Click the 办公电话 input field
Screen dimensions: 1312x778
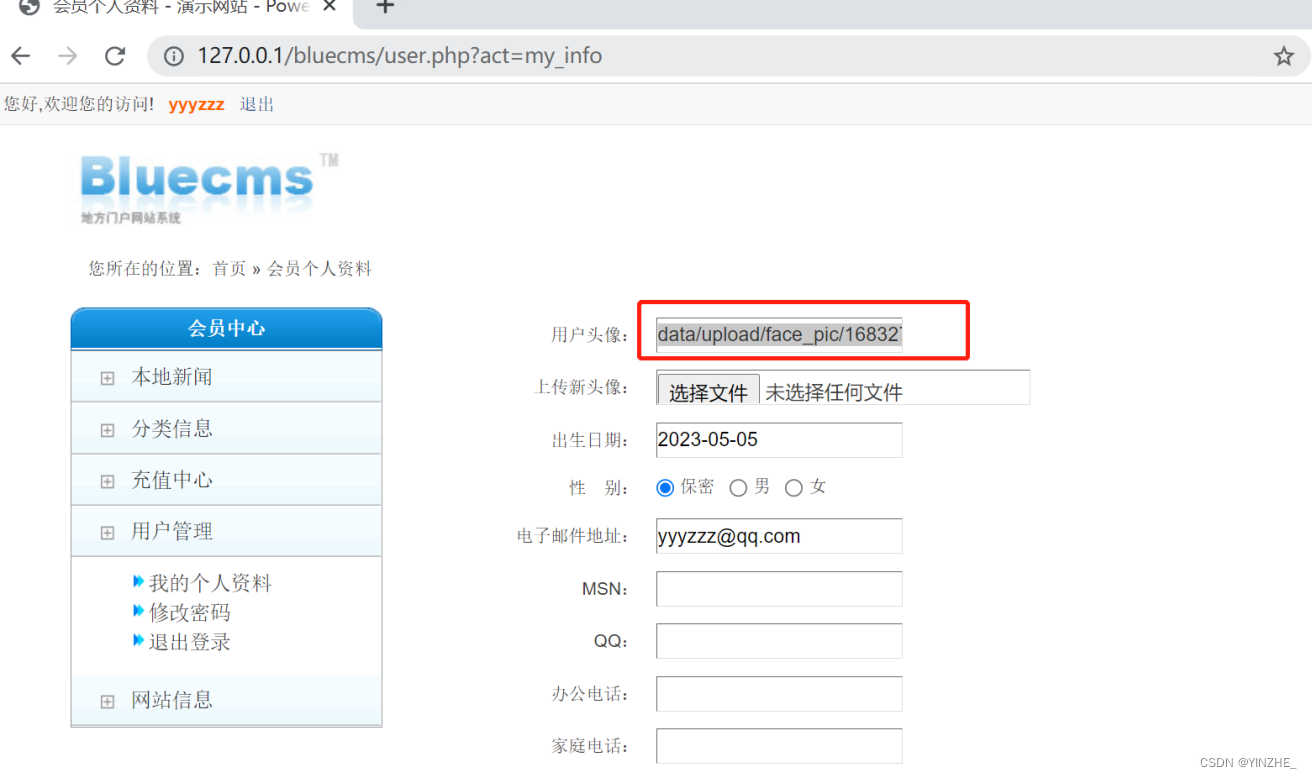tap(779, 694)
